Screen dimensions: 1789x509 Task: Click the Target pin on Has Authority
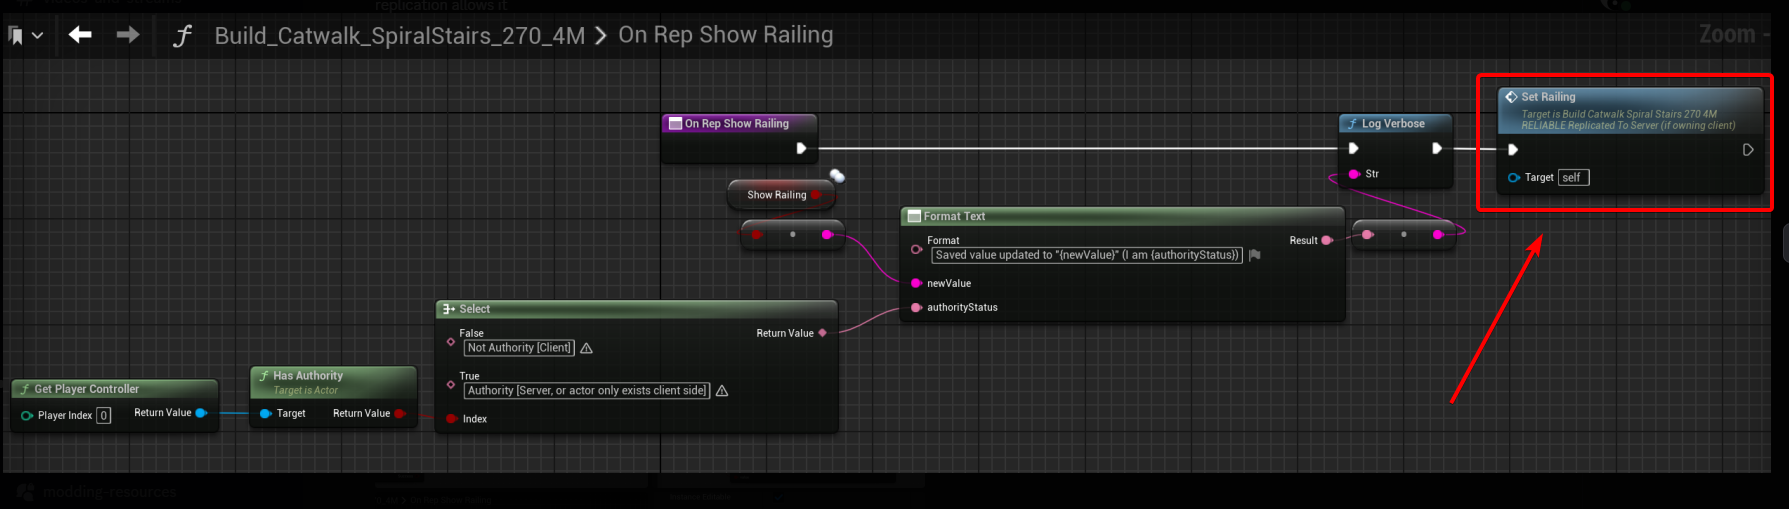[265, 413]
